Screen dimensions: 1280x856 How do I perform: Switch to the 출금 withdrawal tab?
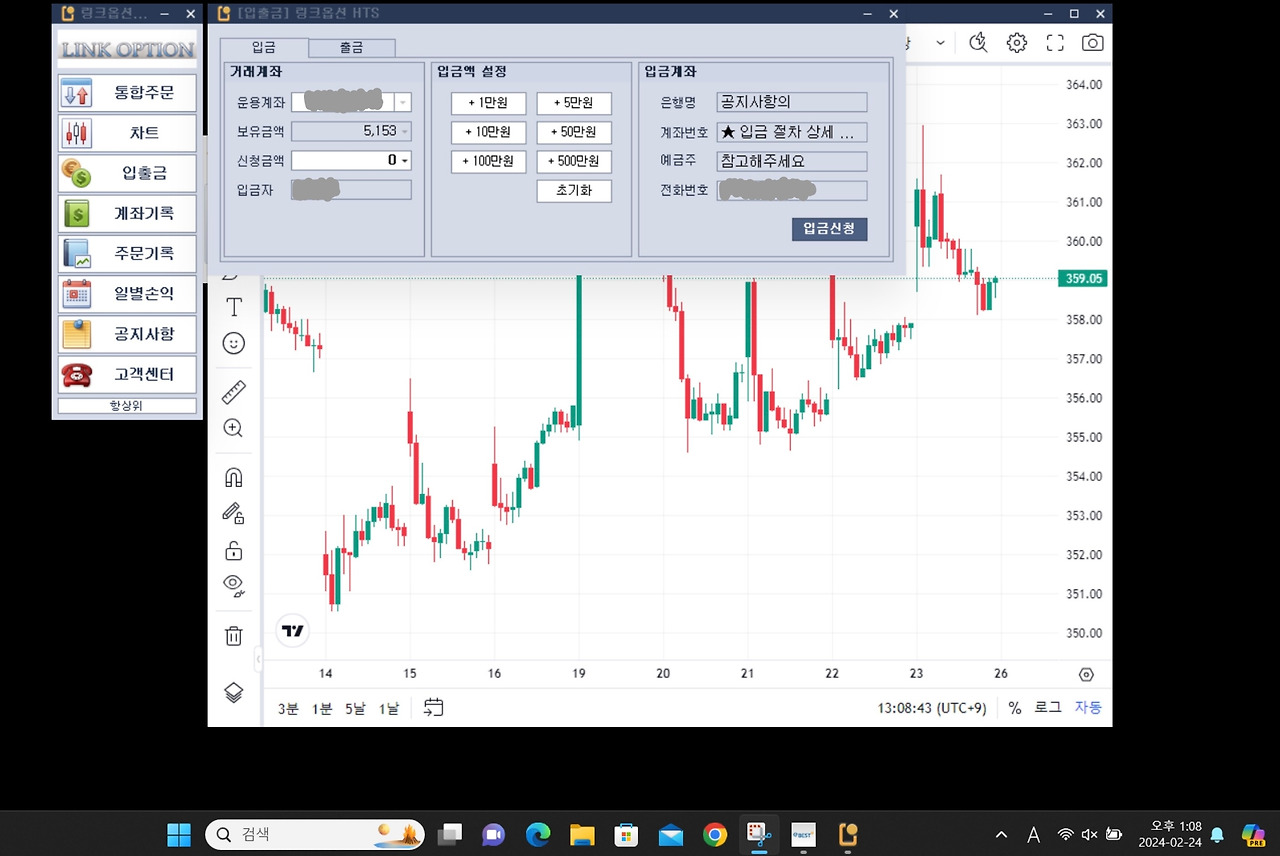(x=352, y=48)
